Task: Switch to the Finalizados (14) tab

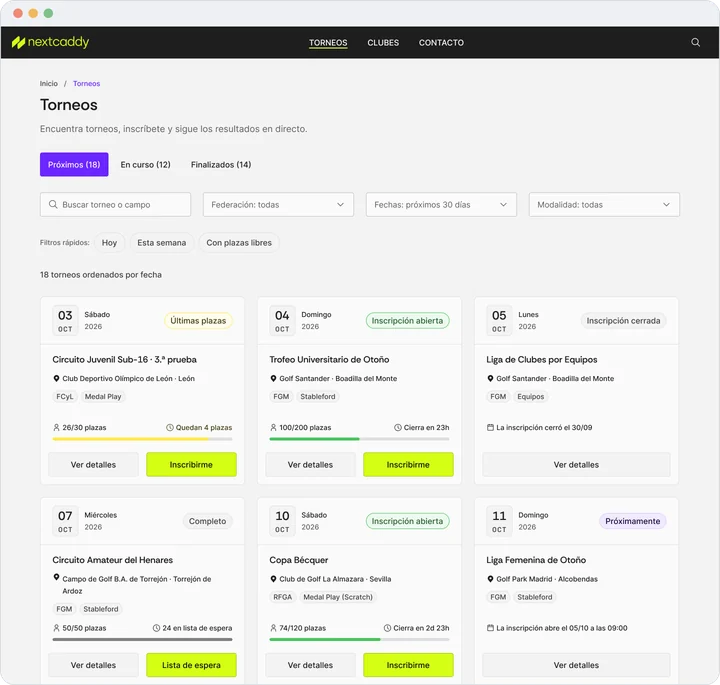Action: coord(221,164)
